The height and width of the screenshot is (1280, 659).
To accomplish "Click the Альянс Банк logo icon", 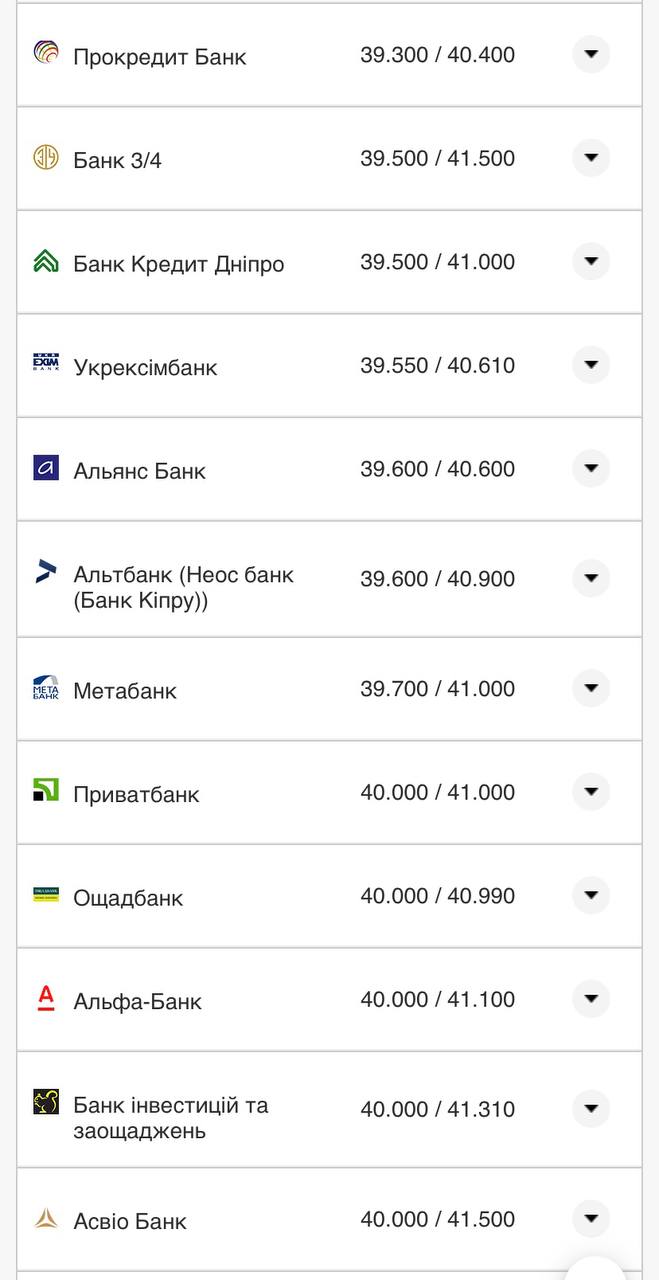I will pos(46,468).
